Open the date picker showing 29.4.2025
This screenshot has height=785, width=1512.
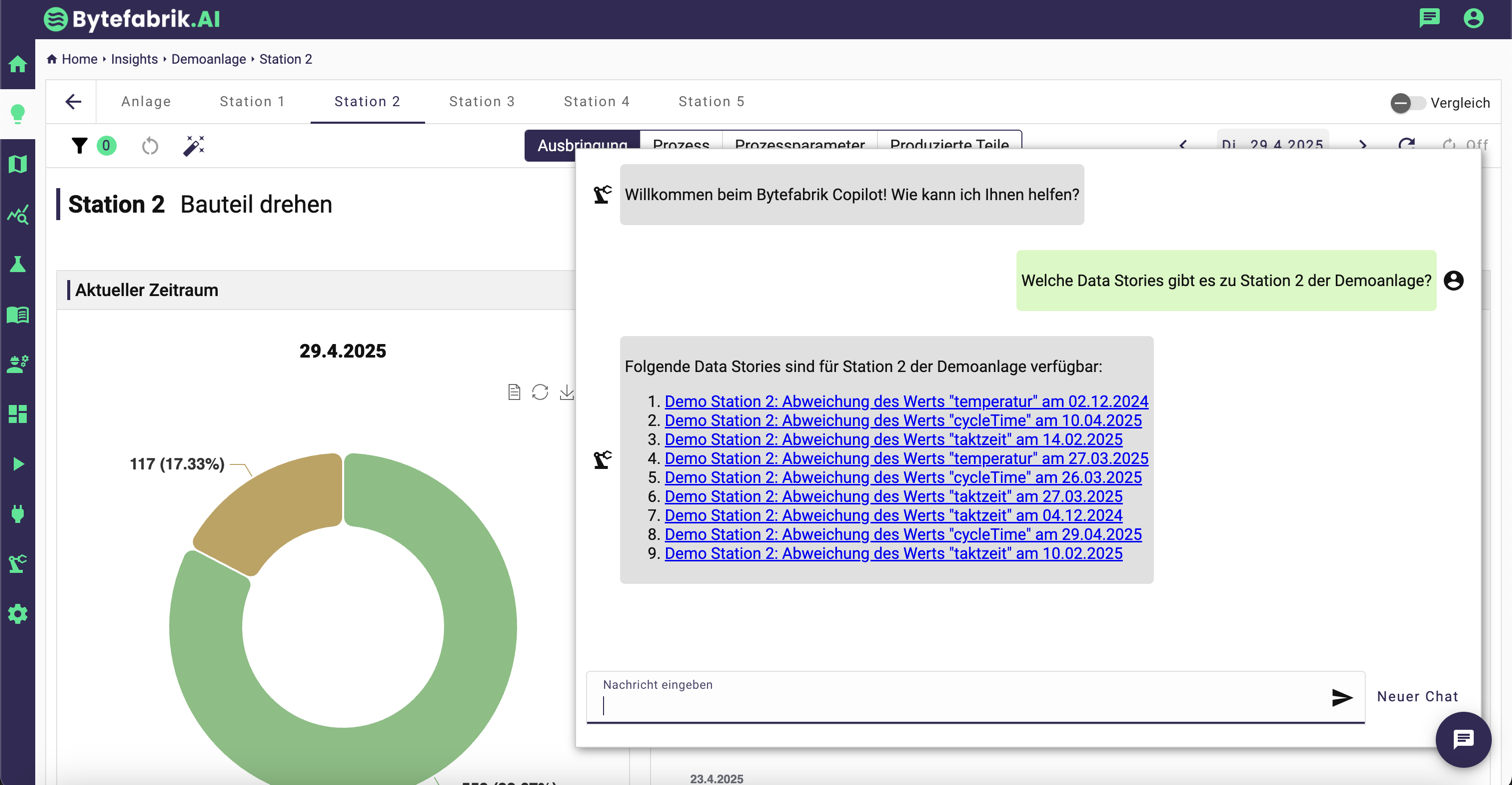click(1272, 145)
